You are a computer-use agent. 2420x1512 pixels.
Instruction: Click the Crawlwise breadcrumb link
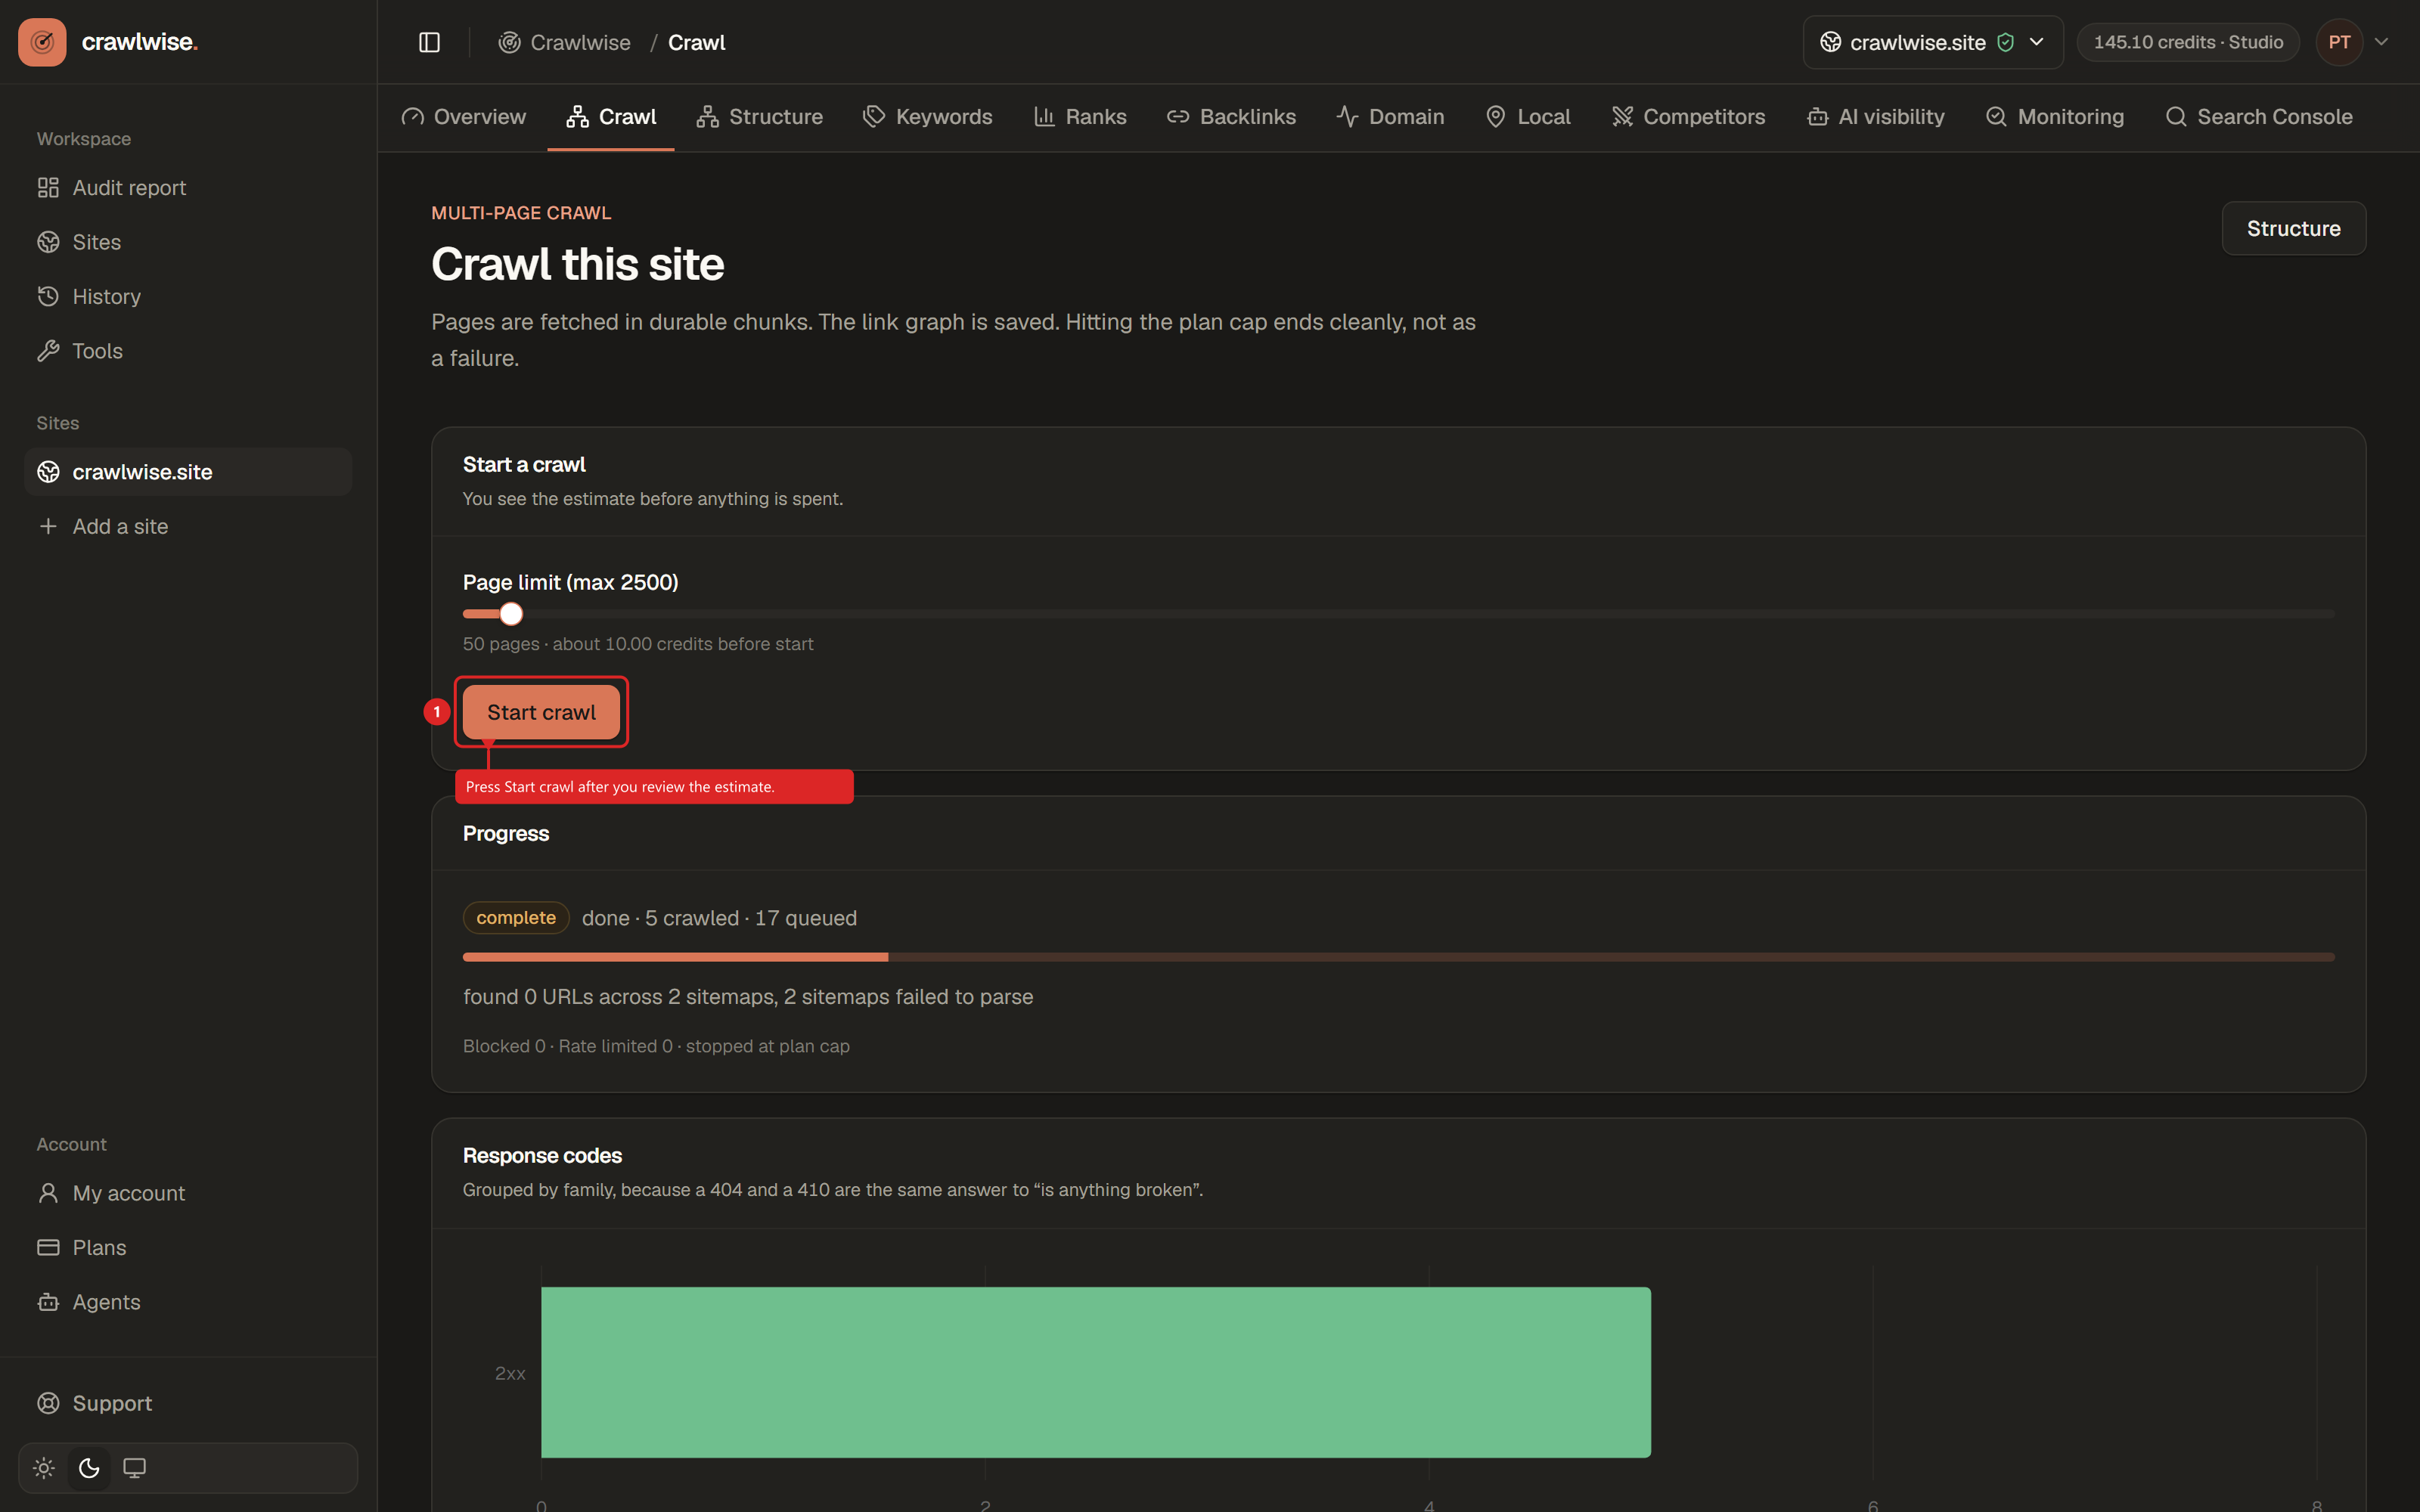(580, 42)
